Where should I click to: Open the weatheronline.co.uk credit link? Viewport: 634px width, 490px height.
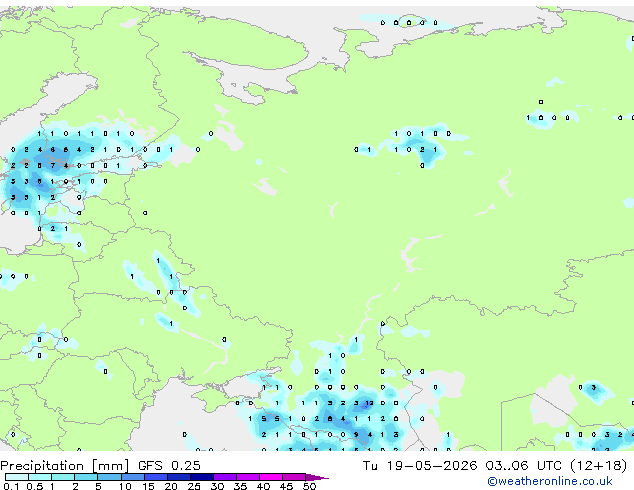point(550,481)
